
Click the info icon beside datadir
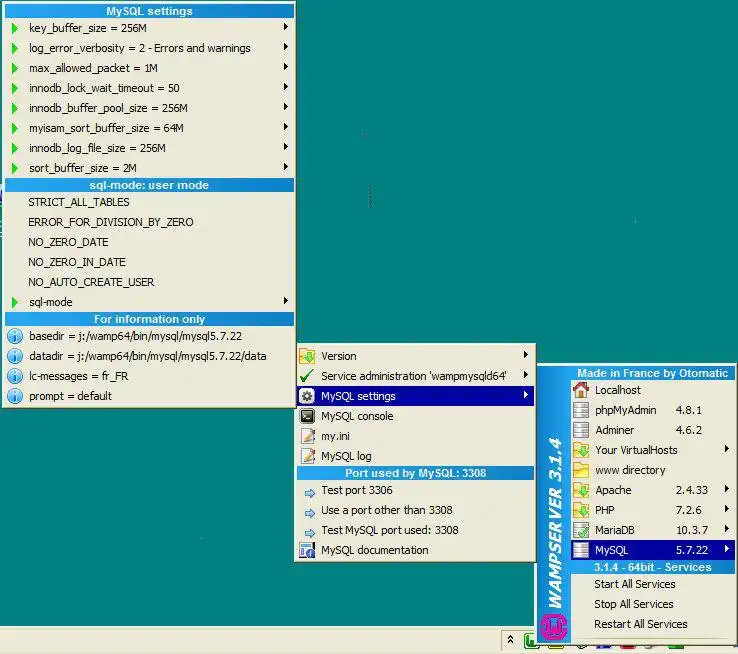pyautogui.click(x=15, y=356)
